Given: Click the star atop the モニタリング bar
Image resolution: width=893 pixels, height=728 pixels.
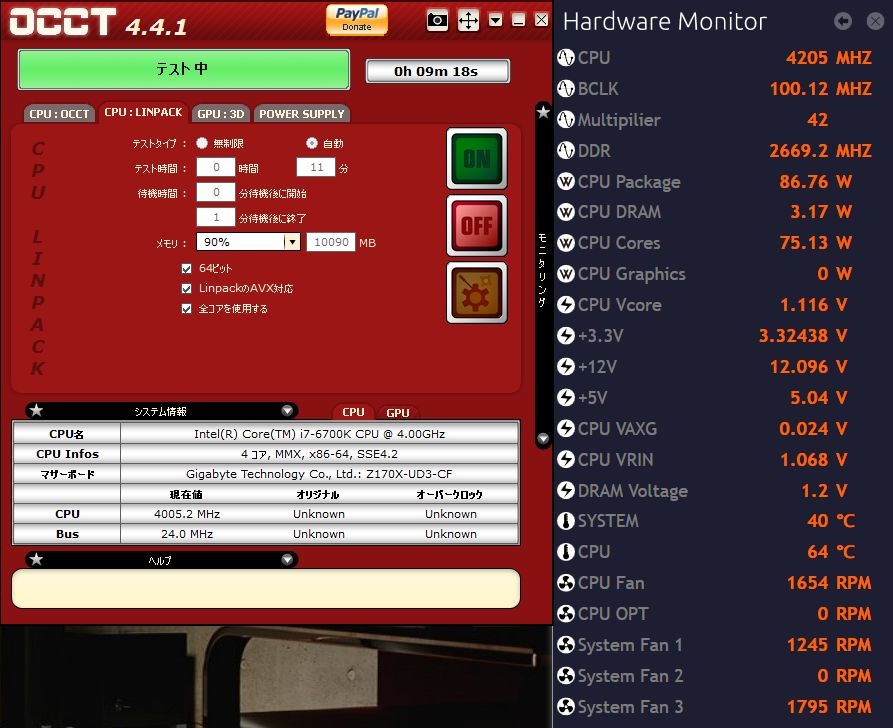Looking at the screenshot, I should pos(543,112).
